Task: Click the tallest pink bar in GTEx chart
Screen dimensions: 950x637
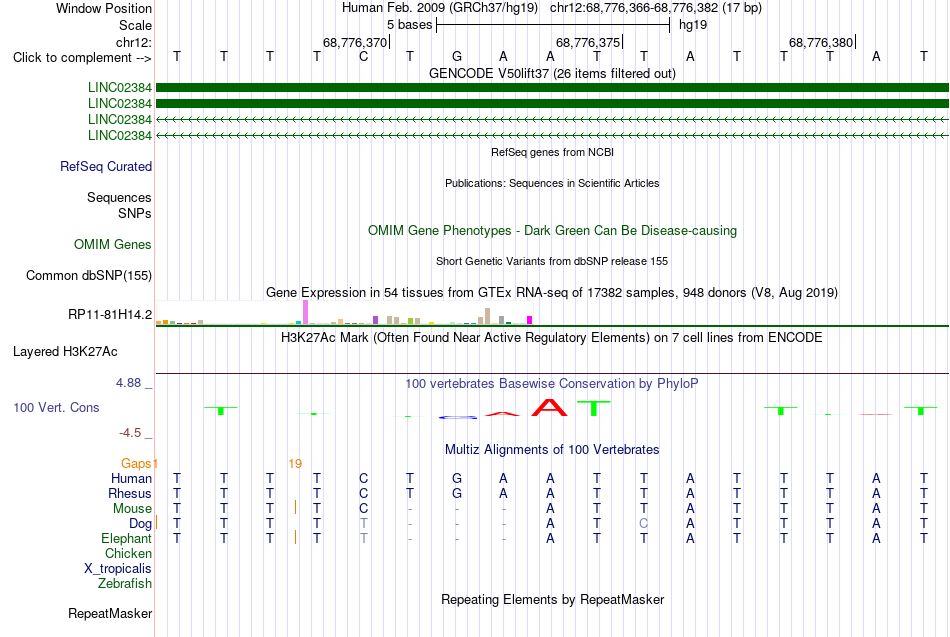Action: (305, 313)
